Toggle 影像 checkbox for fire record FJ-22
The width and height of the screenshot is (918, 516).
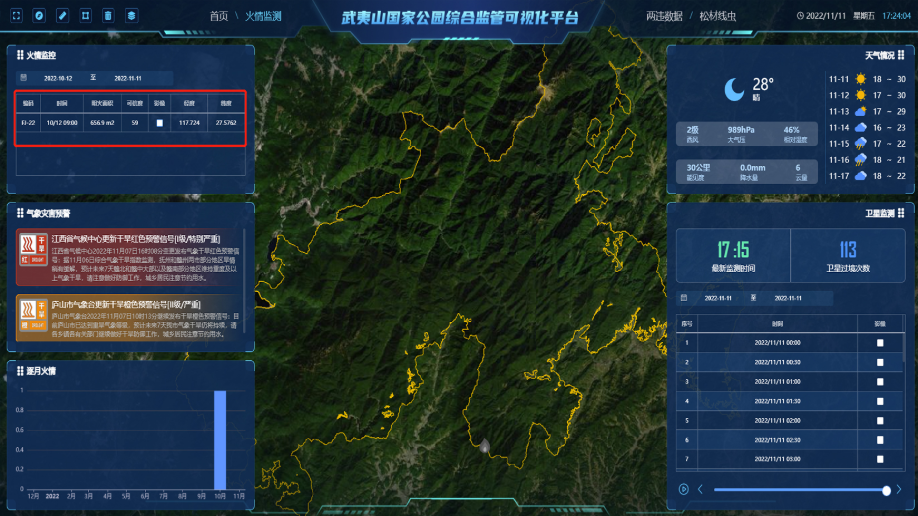pos(158,123)
